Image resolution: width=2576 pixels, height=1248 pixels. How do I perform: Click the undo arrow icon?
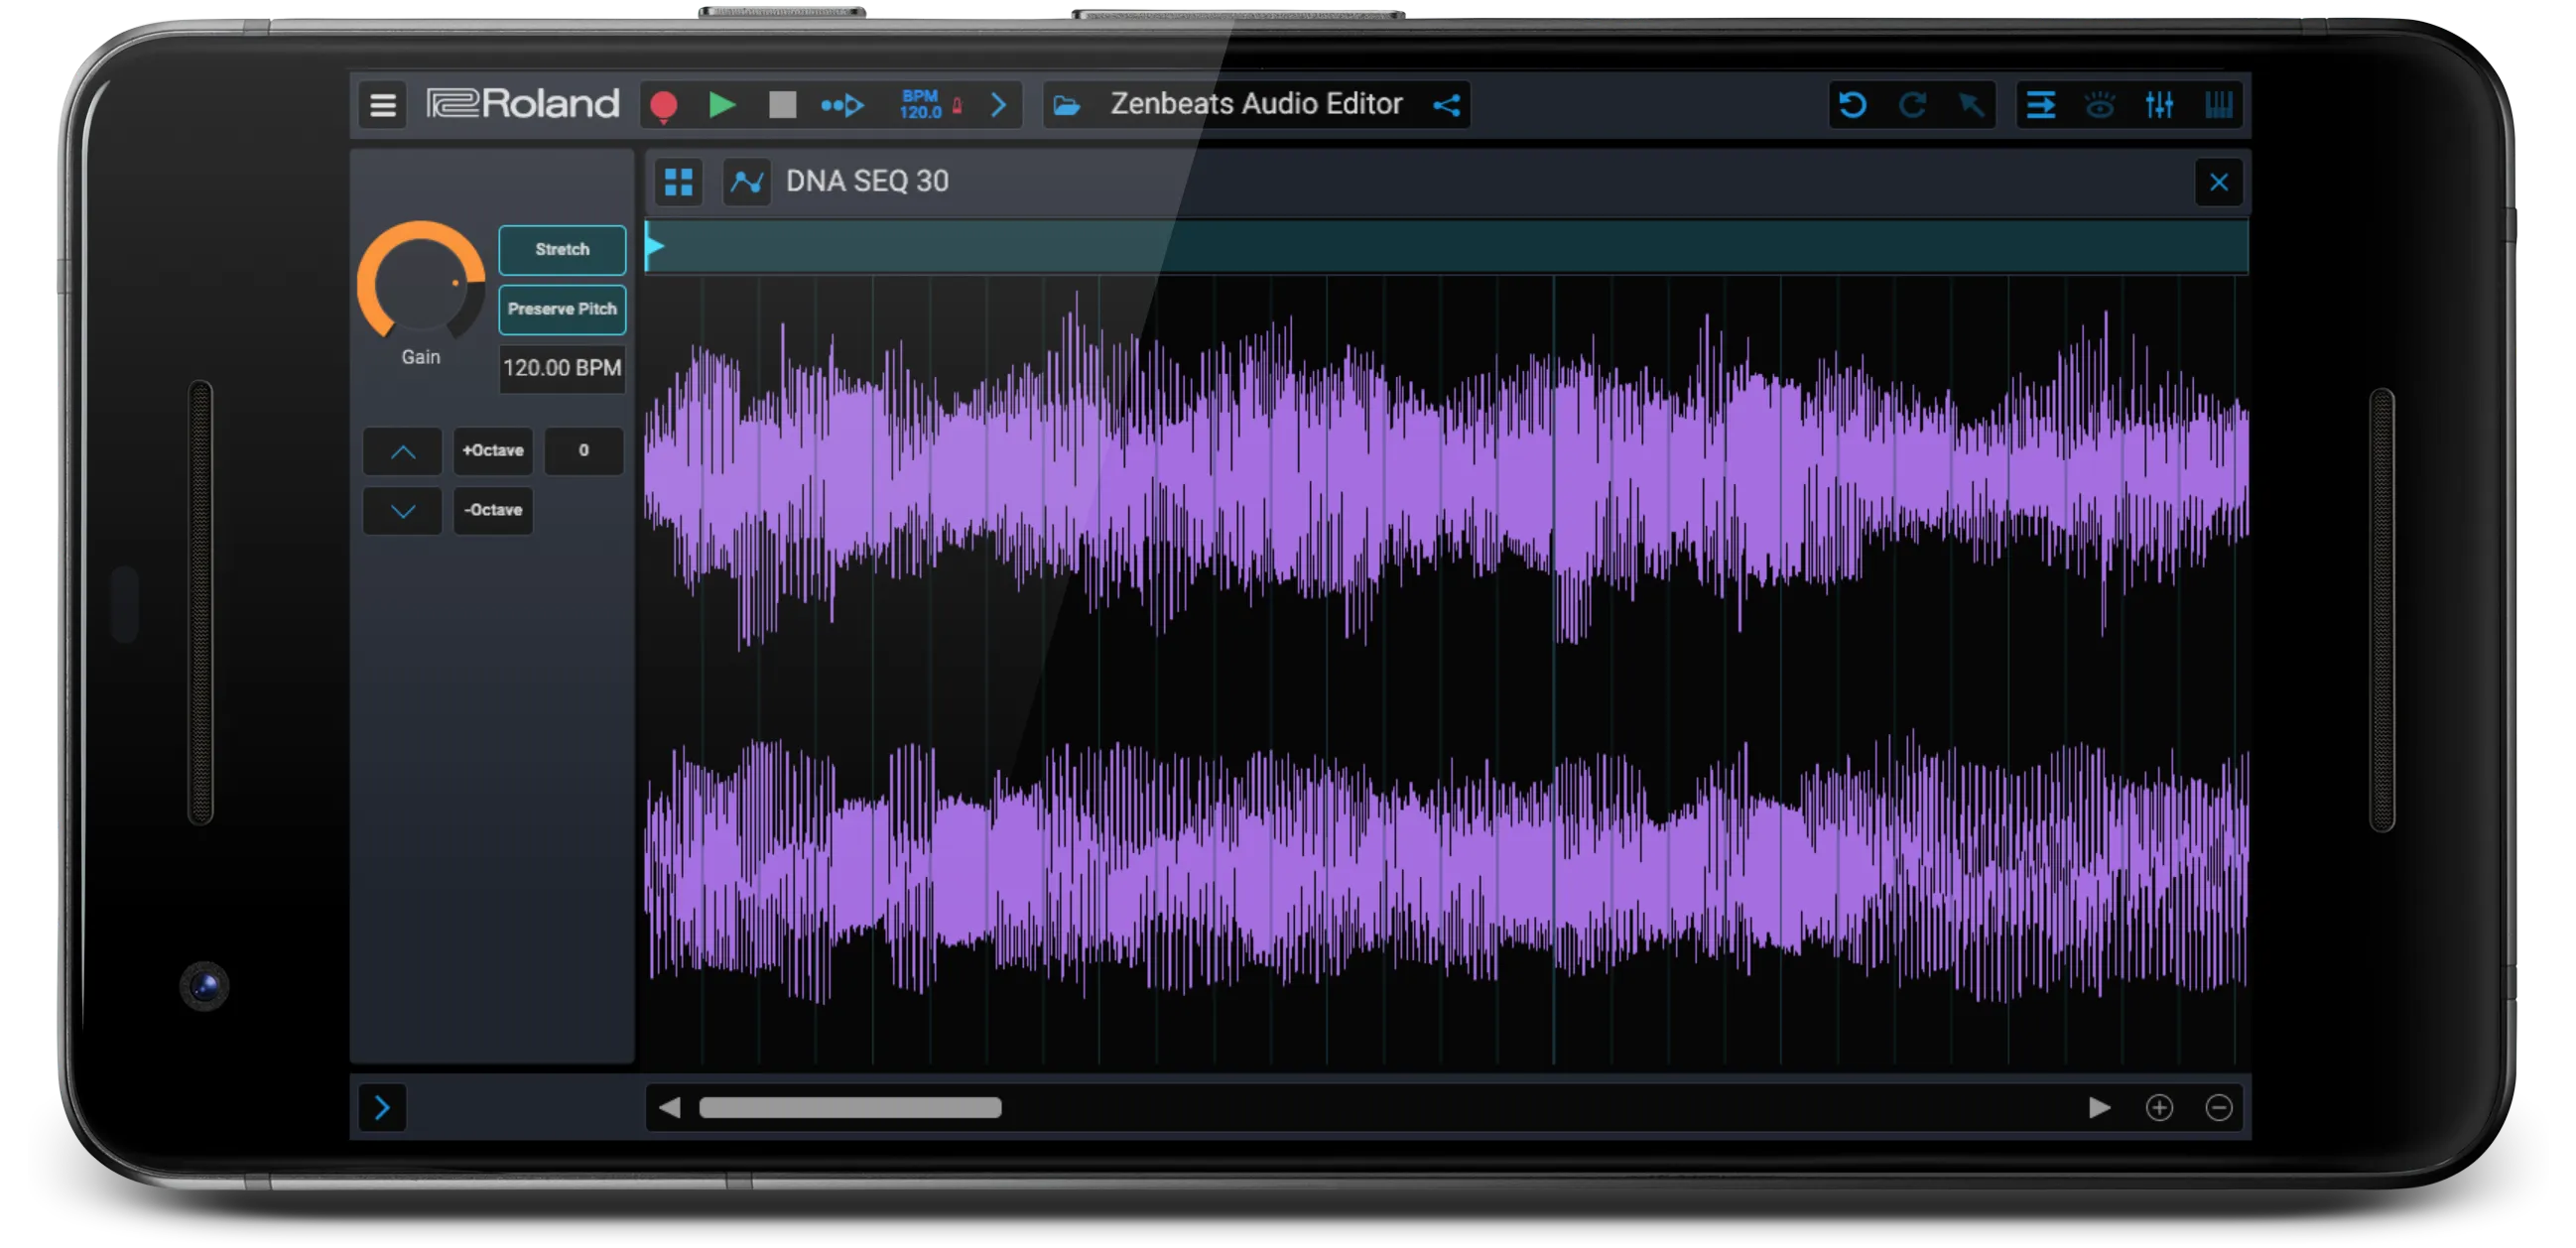pos(1852,105)
